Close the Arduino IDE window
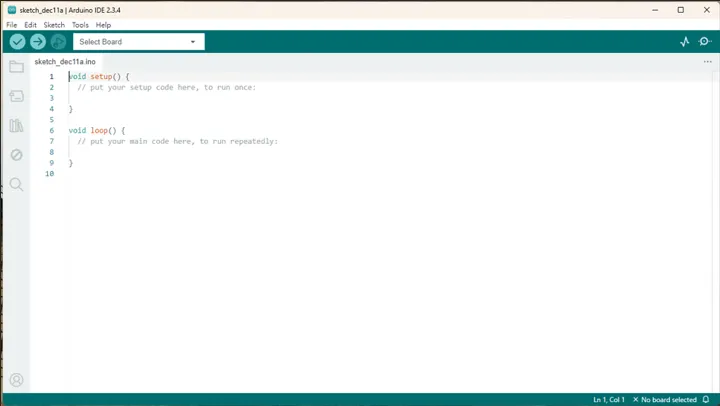Image resolution: width=720 pixels, height=406 pixels. pos(707,10)
